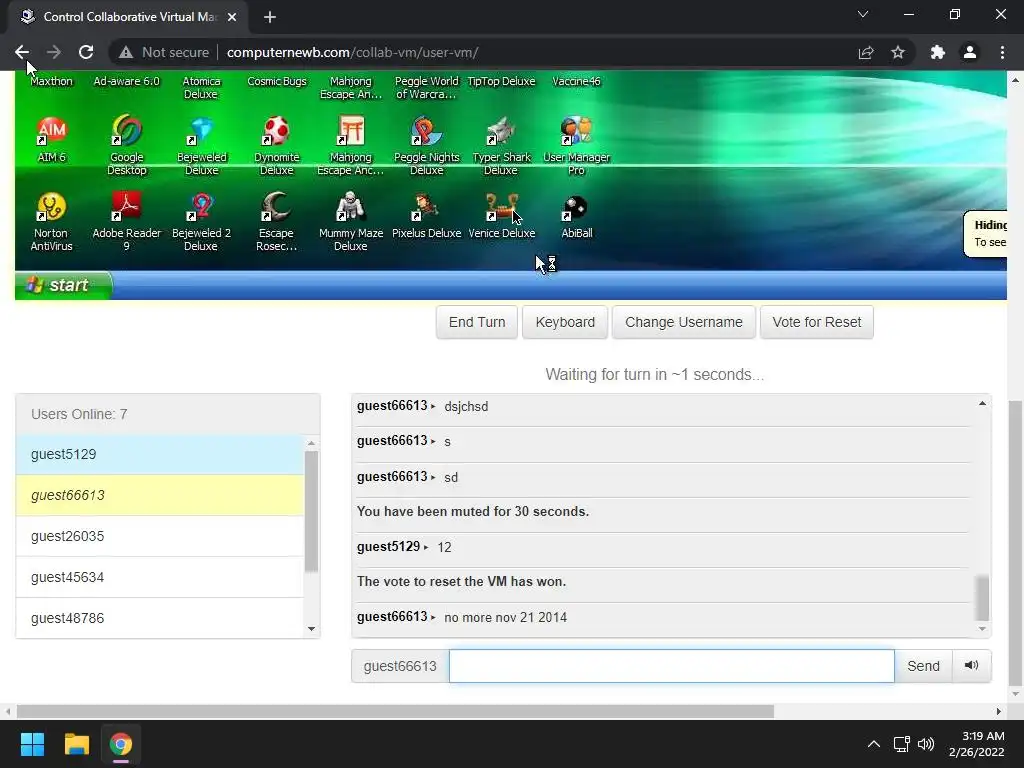Viewport: 1024px width, 768px height.
Task: Share this page icon in address bar
Action: coord(866,52)
